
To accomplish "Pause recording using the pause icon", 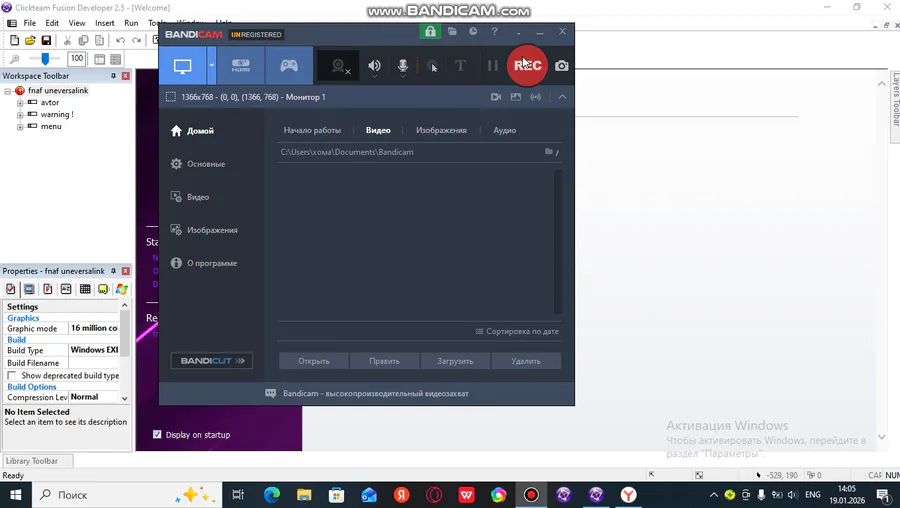I will tap(492, 65).
